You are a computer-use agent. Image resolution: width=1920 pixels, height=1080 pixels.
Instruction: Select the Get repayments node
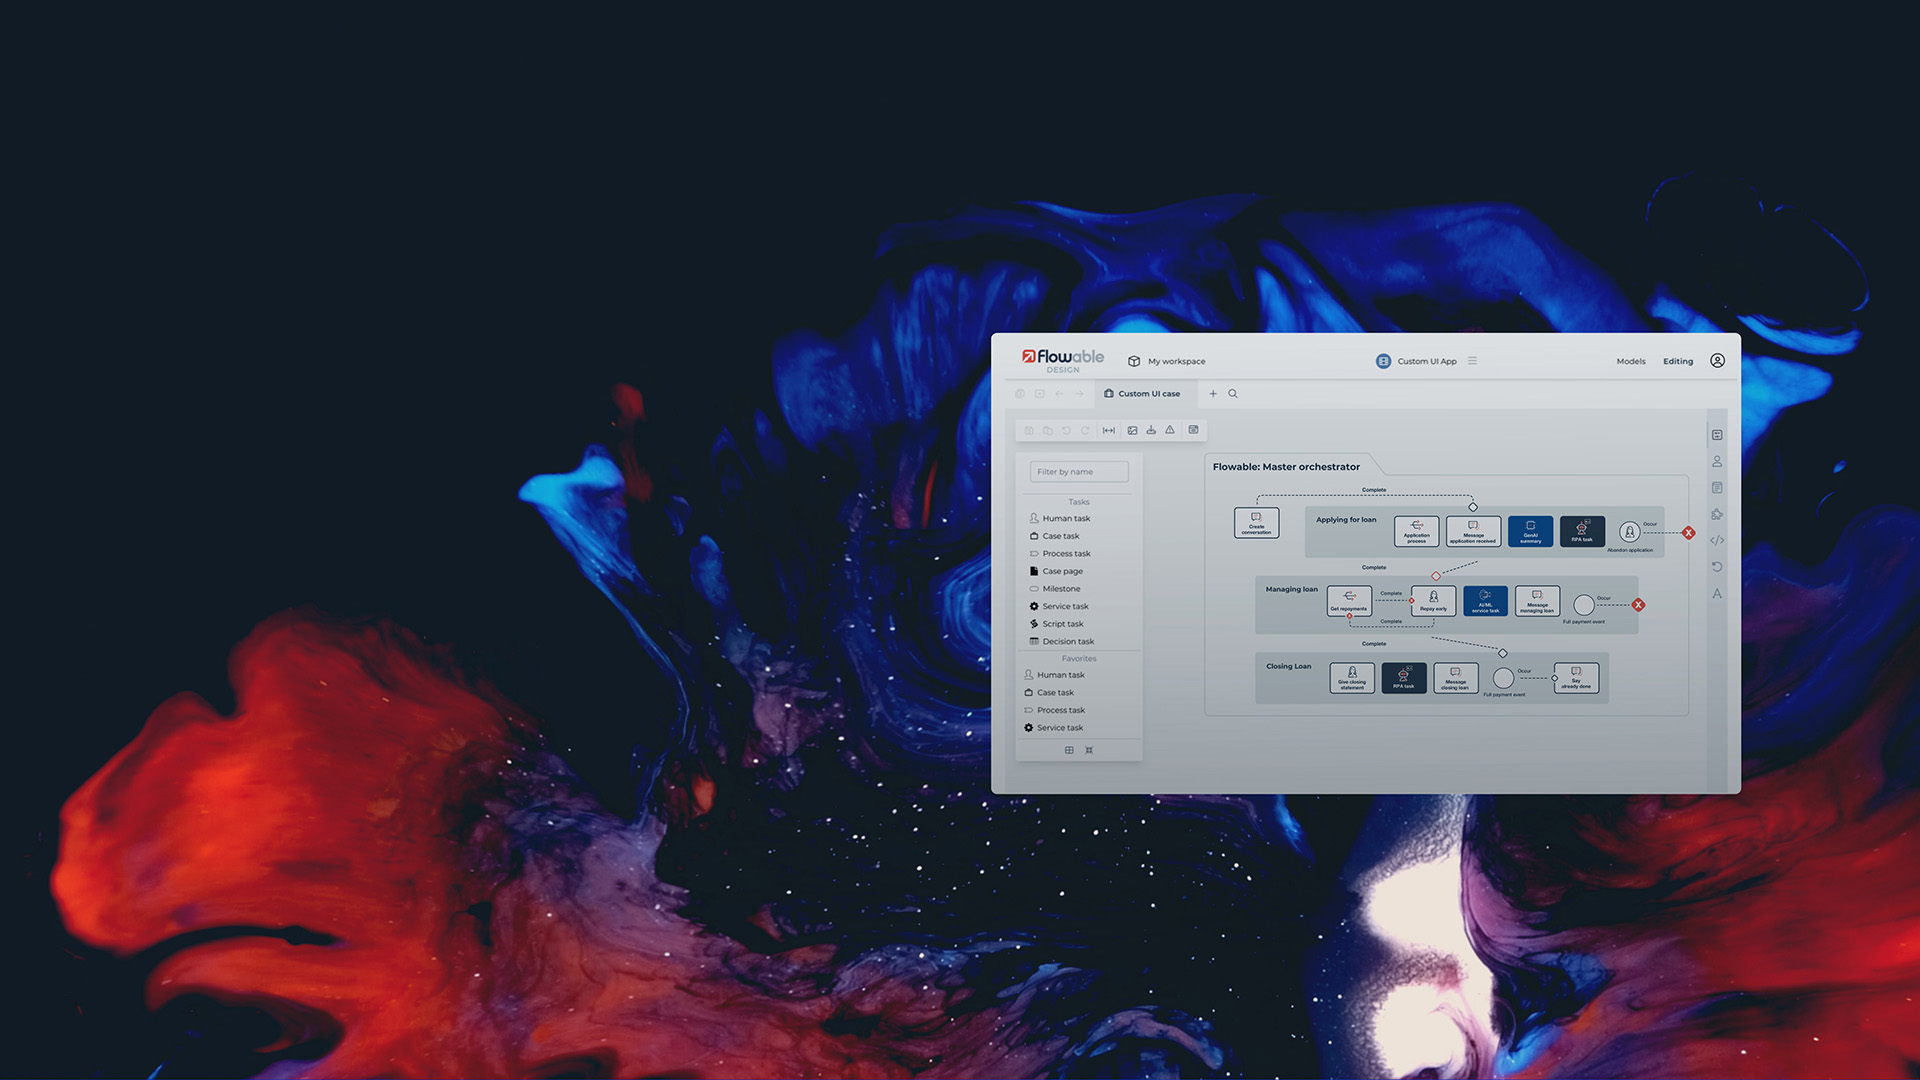[x=1349, y=601]
